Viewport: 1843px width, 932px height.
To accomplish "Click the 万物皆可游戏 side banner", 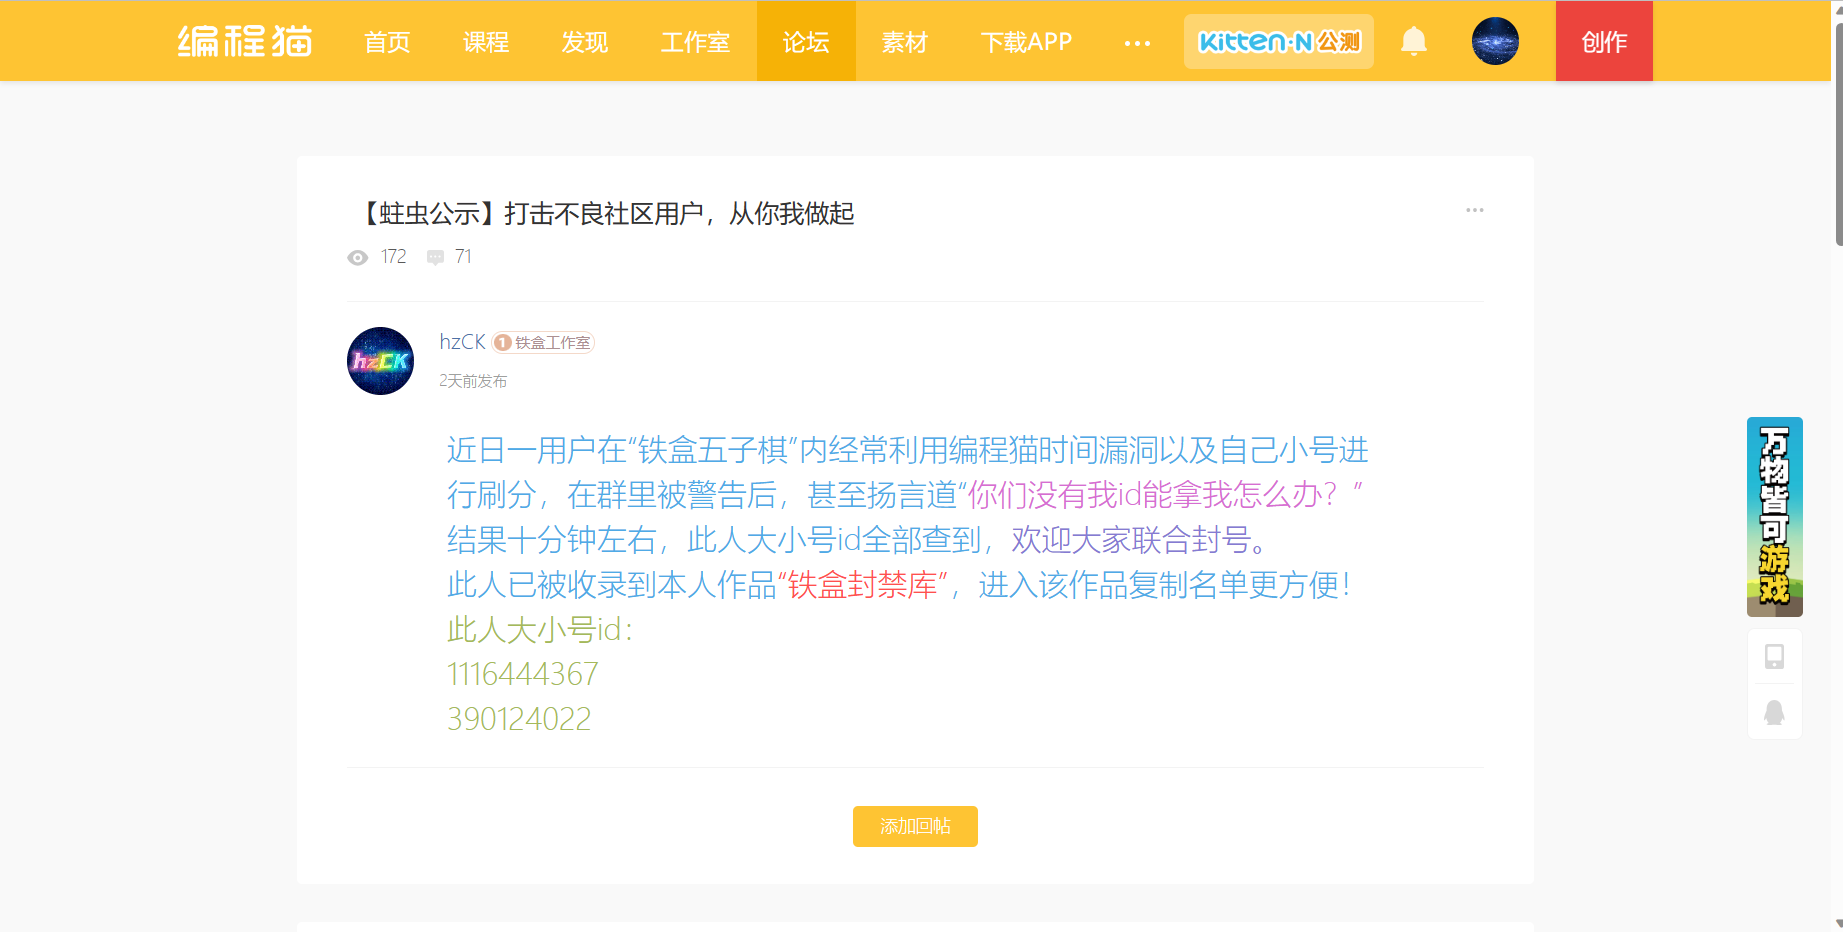I will [1774, 516].
